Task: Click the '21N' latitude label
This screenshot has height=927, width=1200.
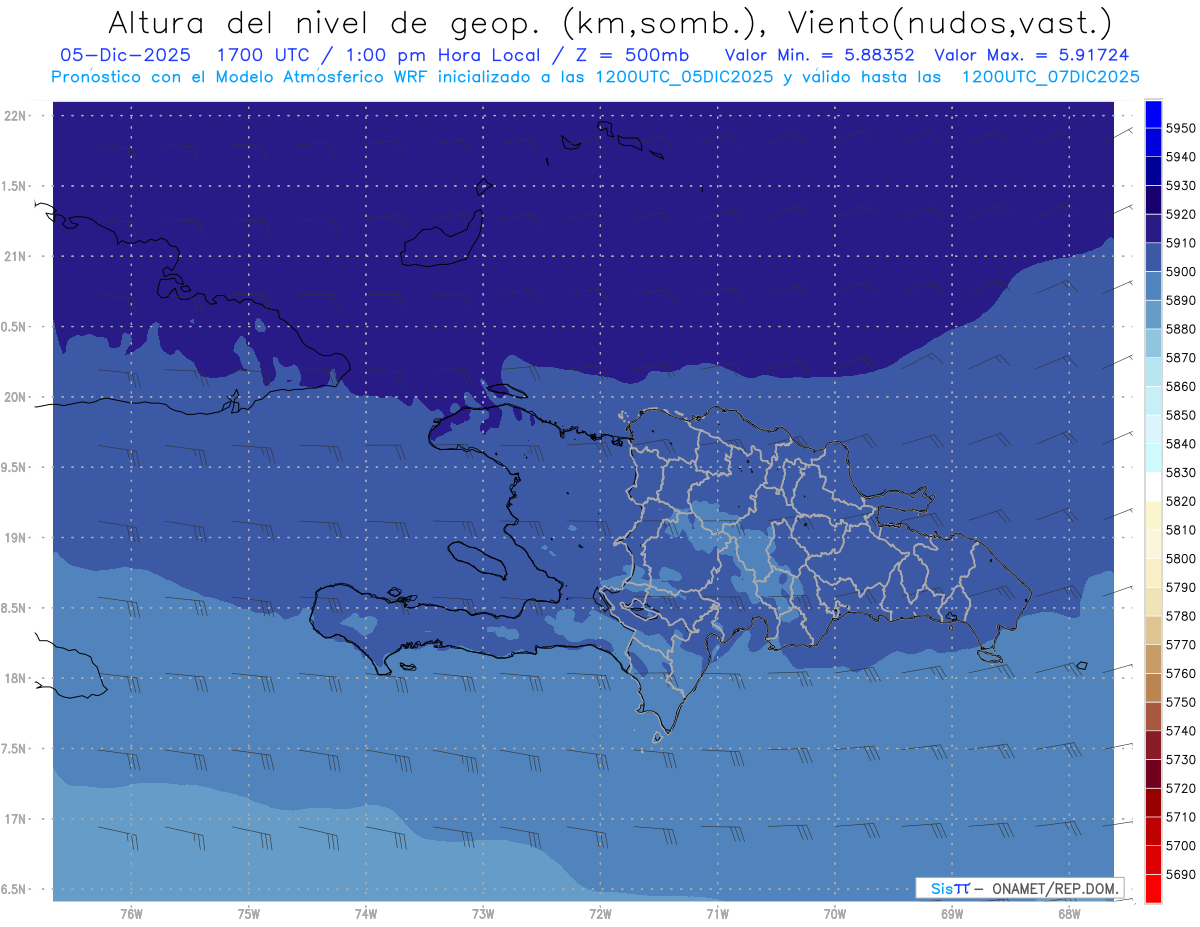Action: (15, 256)
